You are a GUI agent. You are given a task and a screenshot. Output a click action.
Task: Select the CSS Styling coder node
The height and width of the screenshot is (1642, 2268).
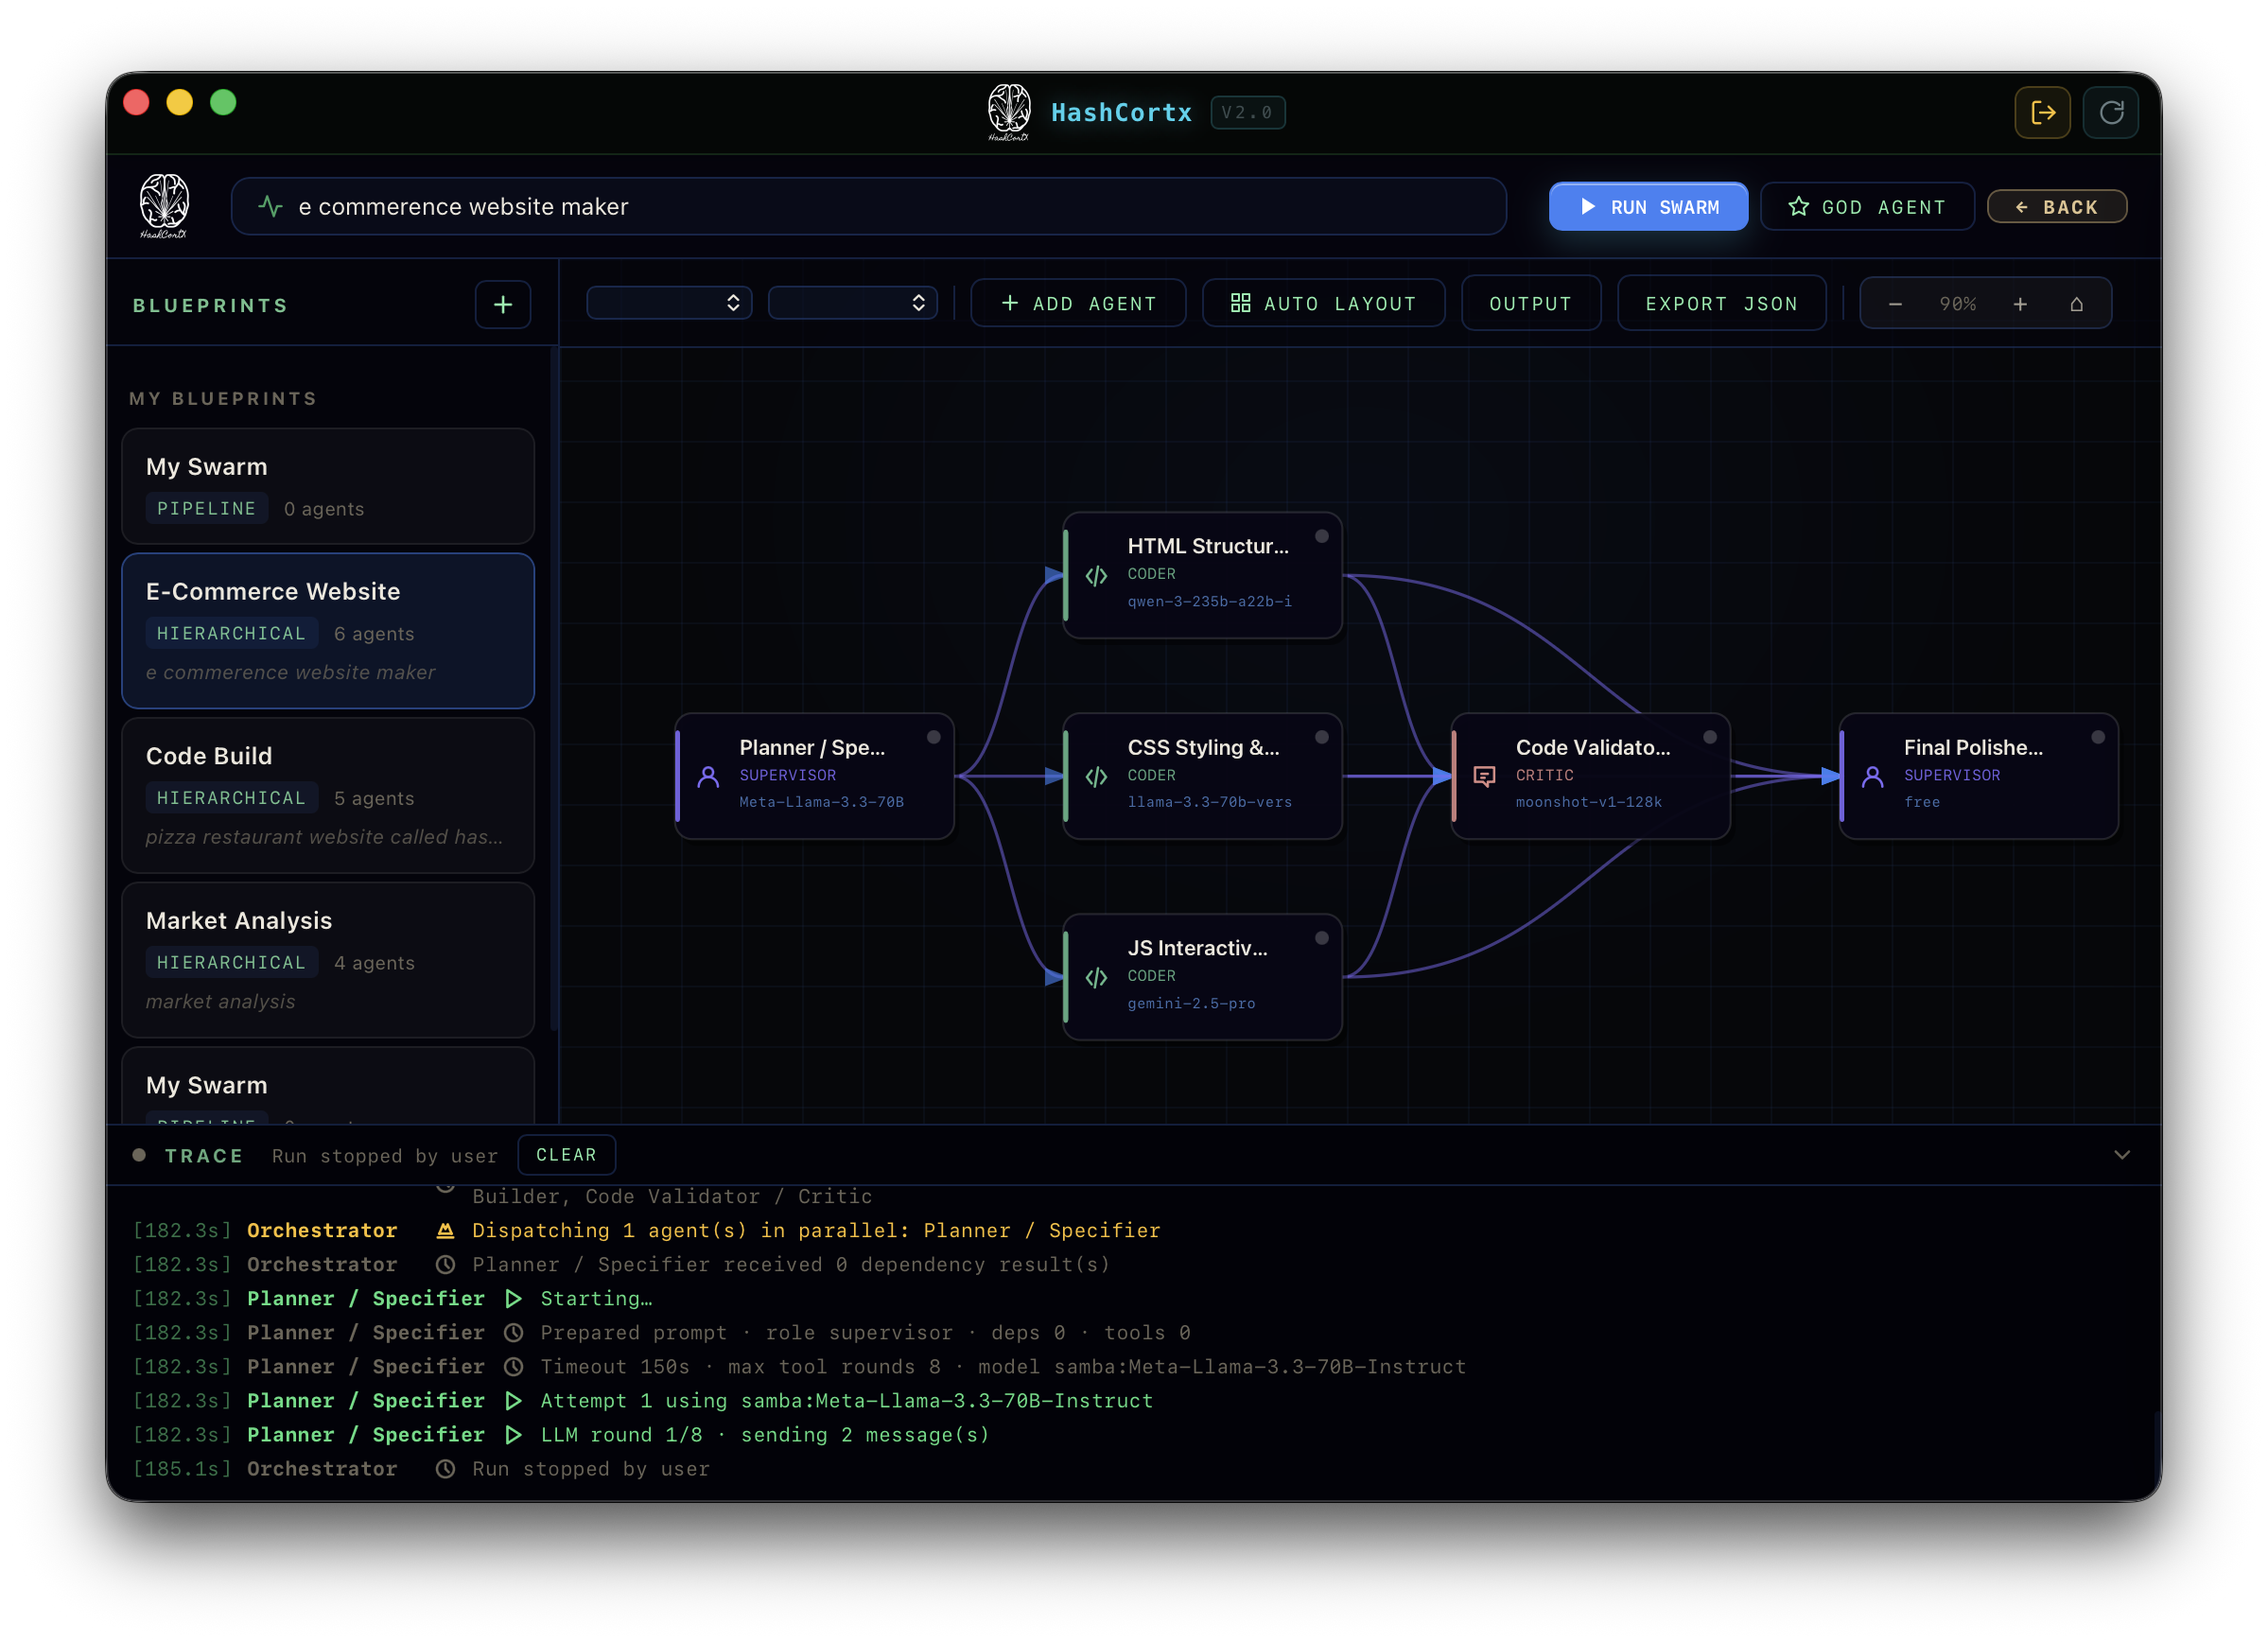click(1202, 777)
